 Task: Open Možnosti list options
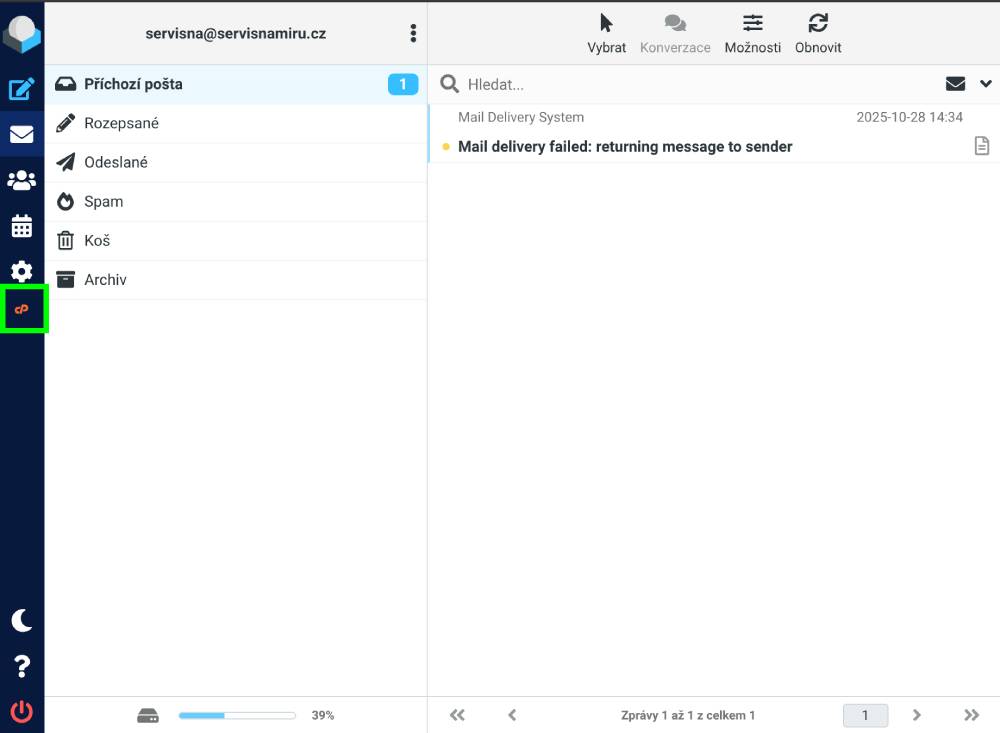pos(753,33)
